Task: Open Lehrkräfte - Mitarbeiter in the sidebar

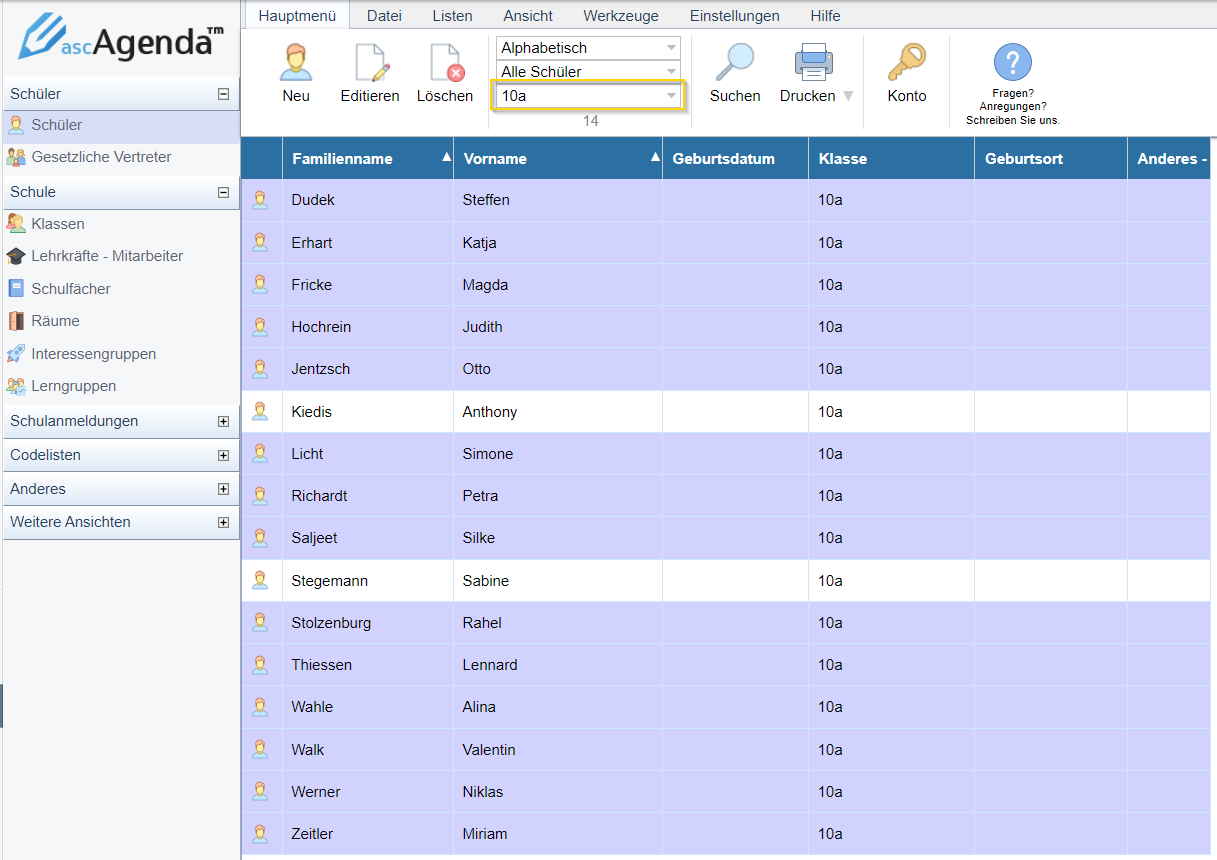Action: (107, 256)
